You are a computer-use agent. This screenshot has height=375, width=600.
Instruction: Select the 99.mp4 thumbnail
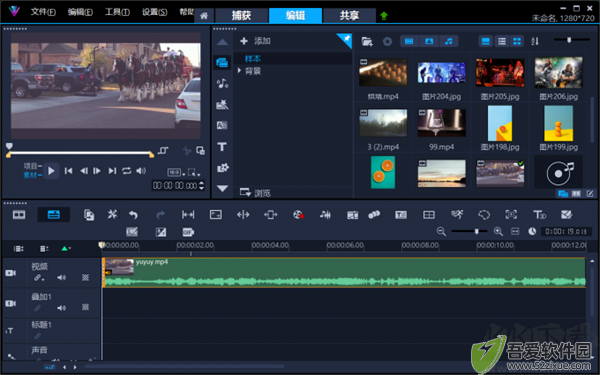click(442, 123)
